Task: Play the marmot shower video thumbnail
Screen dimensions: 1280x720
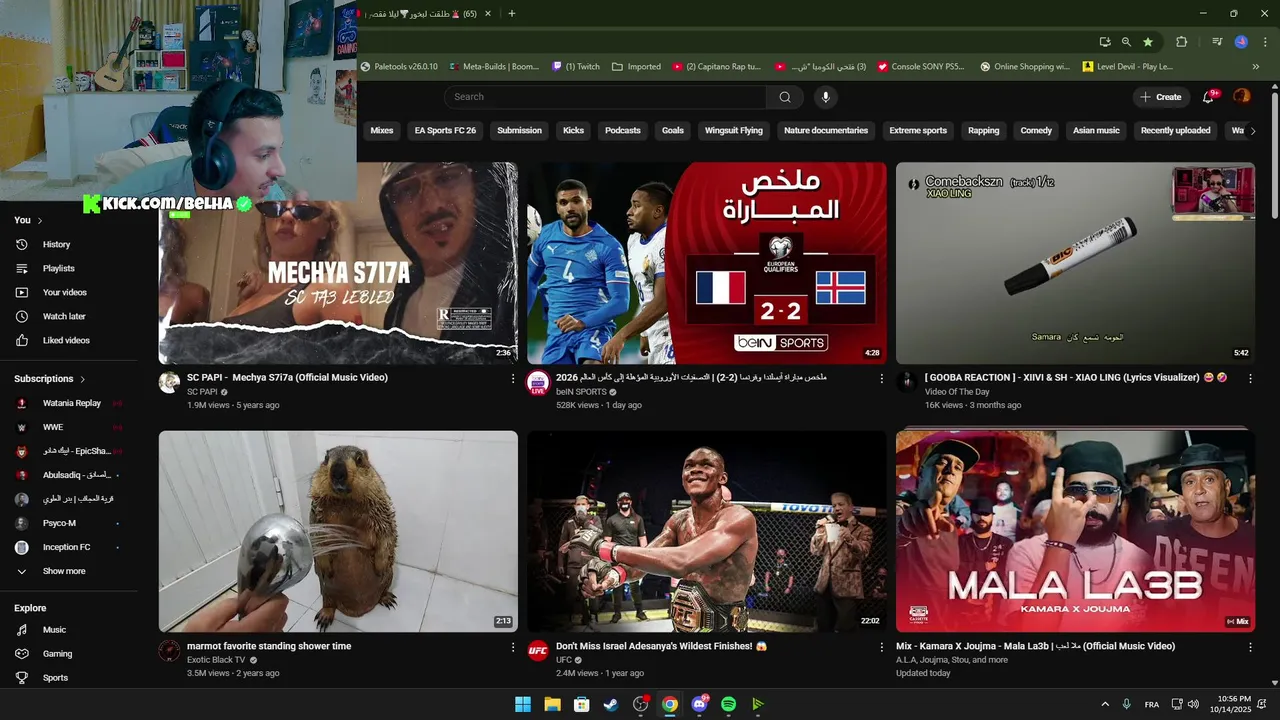Action: point(338,531)
